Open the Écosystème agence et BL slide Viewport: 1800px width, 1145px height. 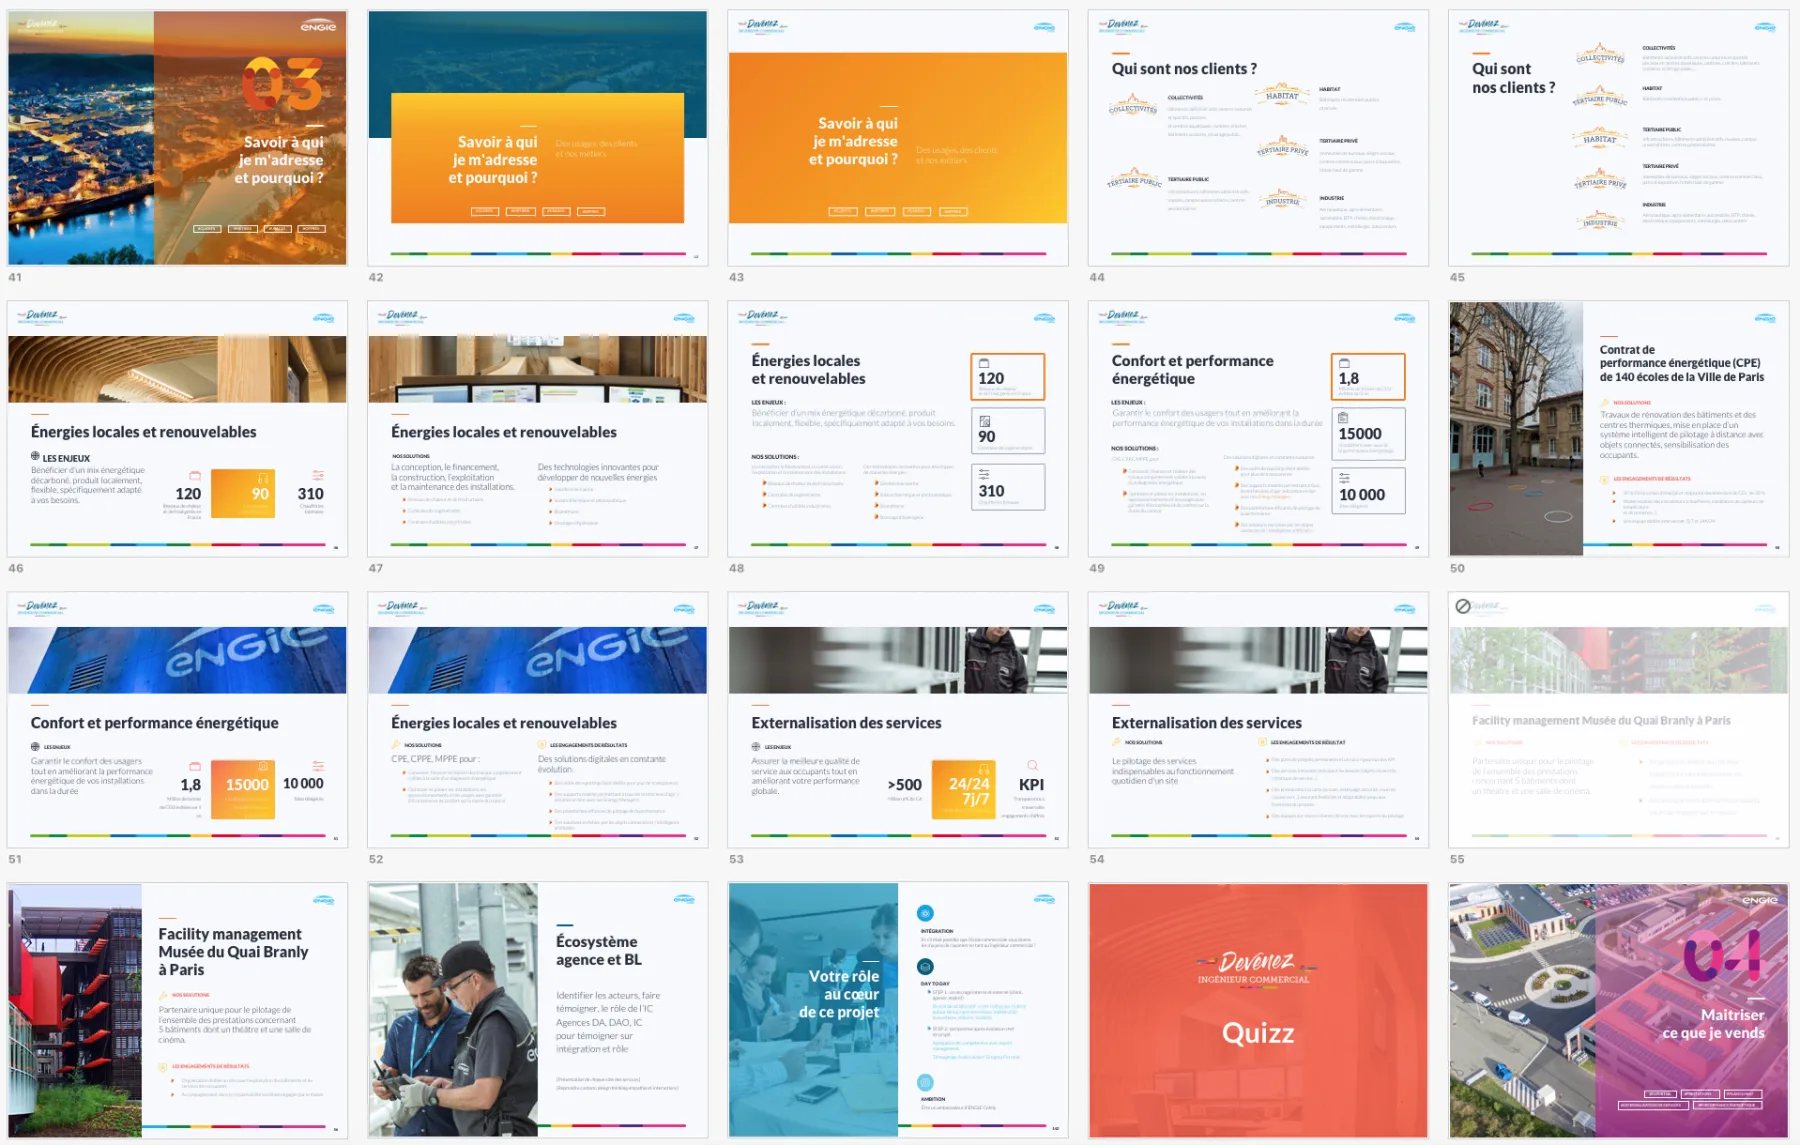(538, 1010)
